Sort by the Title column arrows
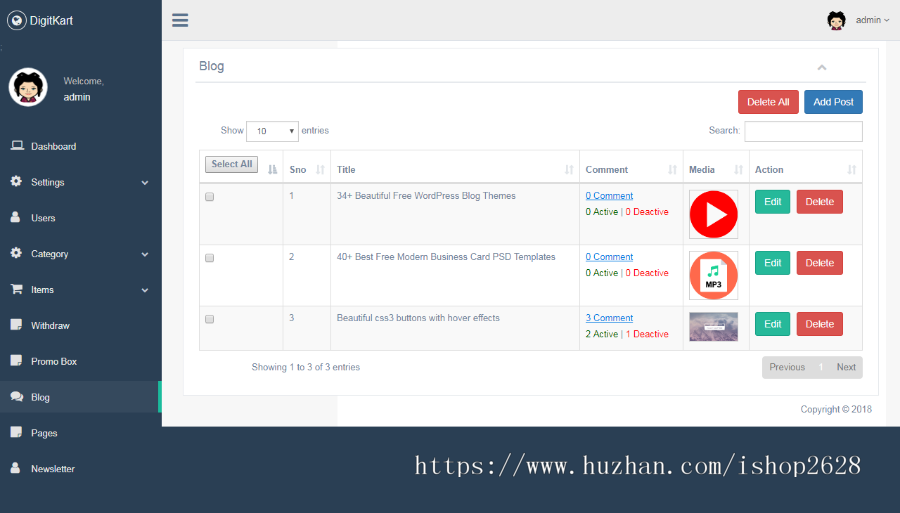This screenshot has width=900, height=513. (569, 170)
